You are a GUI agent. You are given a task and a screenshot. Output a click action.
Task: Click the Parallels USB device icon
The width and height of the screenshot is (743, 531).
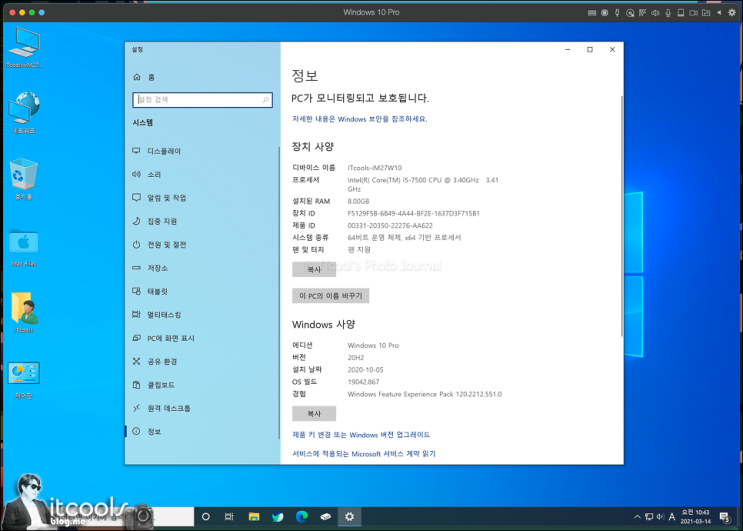point(617,13)
